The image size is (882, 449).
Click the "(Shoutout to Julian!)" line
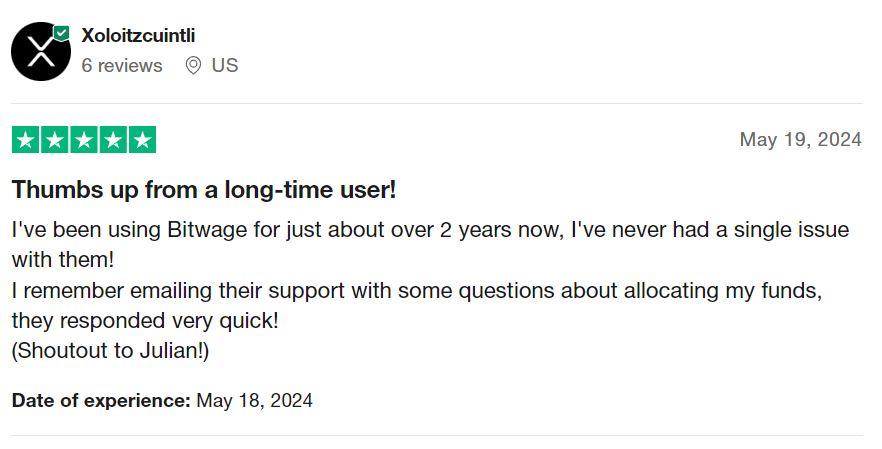(x=111, y=351)
